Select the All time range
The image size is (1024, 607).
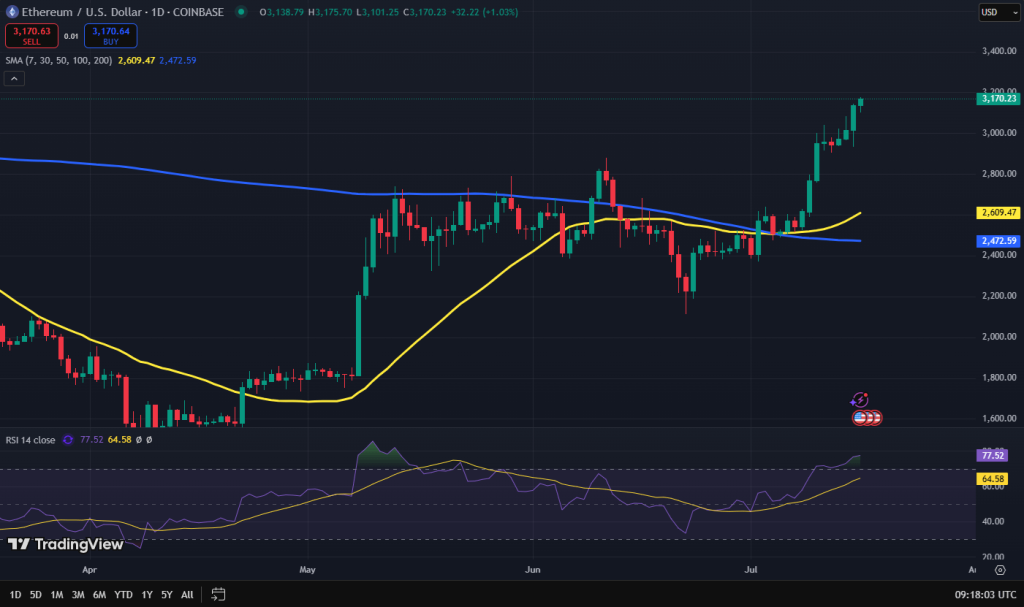click(x=187, y=595)
